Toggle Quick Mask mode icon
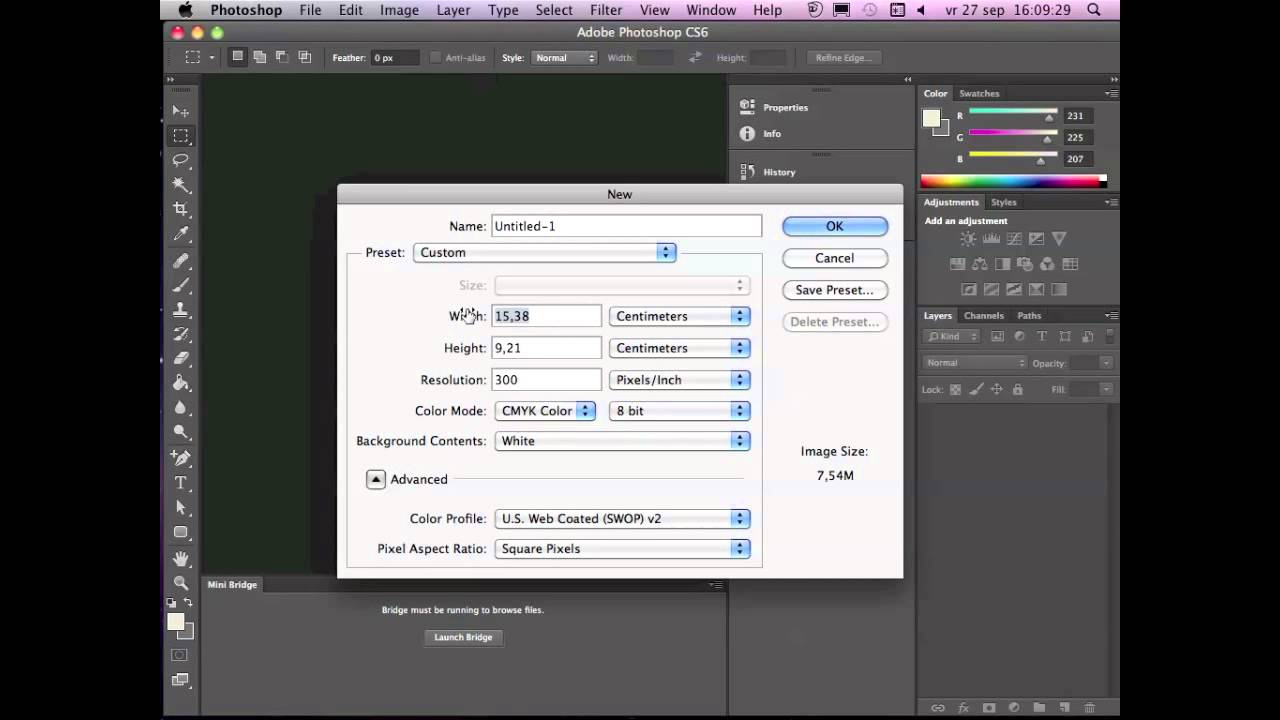 (180, 655)
